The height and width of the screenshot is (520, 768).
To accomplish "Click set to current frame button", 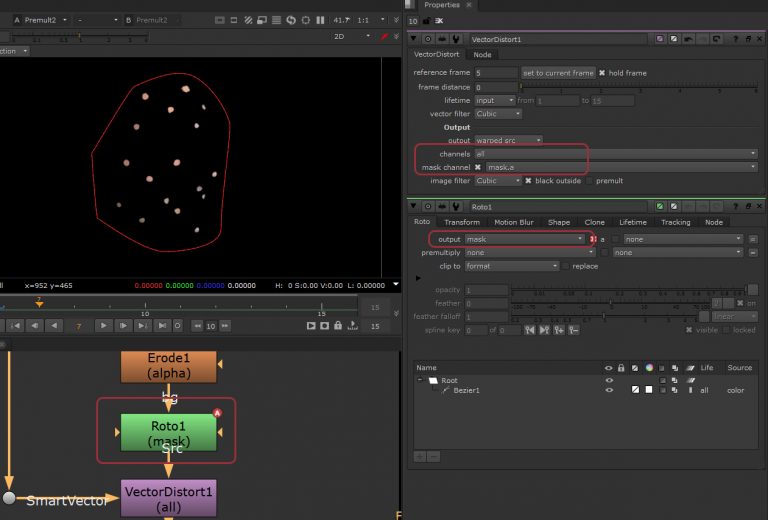I will 558,73.
